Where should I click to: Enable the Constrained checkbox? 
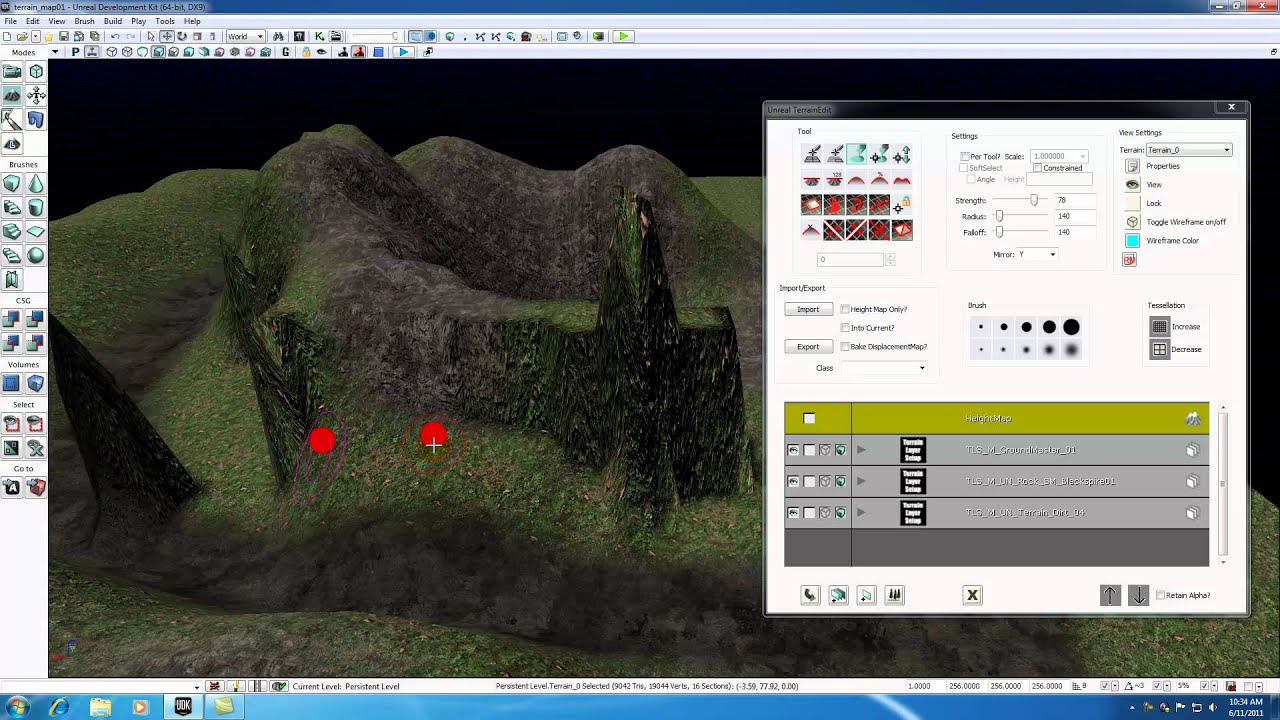[x=1038, y=168]
